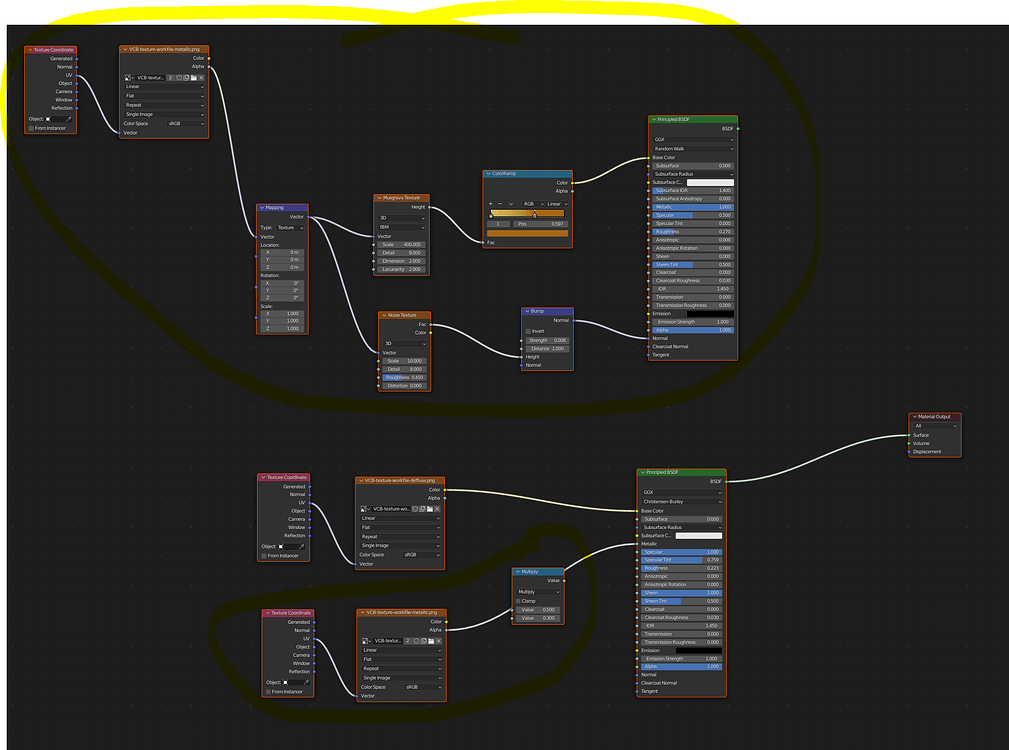Click user count 2 in metallic.png node feeding Multiply
1009x750 pixels.
tap(408, 641)
